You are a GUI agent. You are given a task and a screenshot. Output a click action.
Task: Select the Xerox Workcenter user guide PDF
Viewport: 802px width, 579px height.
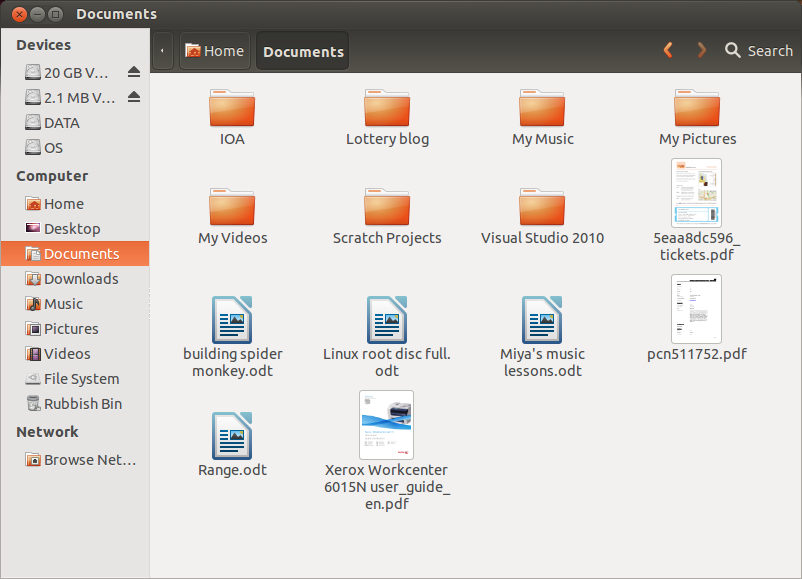click(x=386, y=424)
